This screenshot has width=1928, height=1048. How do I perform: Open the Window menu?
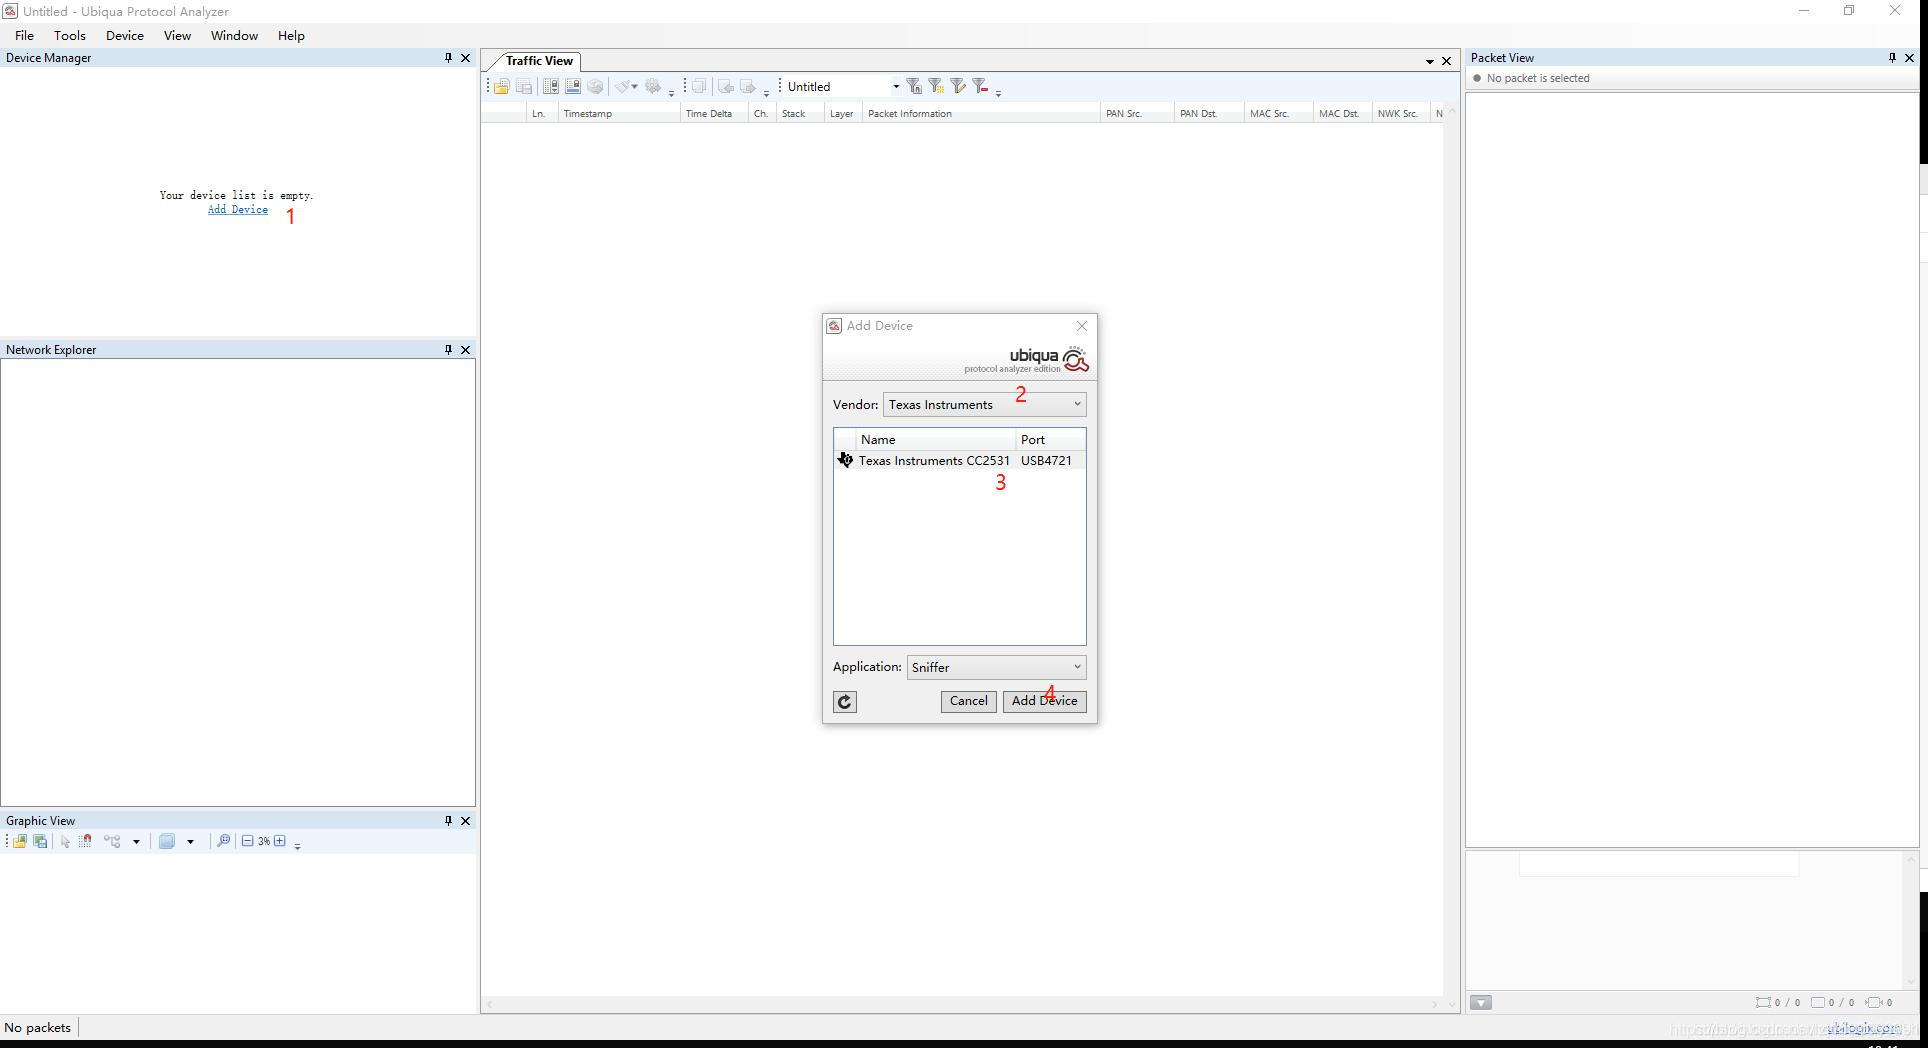pos(234,36)
